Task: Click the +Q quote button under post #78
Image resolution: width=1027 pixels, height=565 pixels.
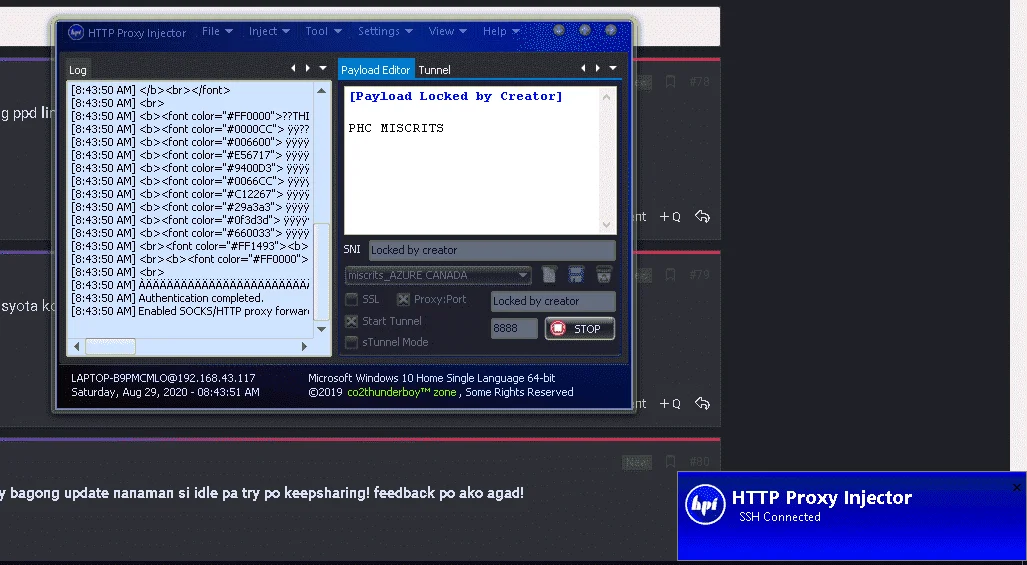Action: pyautogui.click(x=670, y=217)
